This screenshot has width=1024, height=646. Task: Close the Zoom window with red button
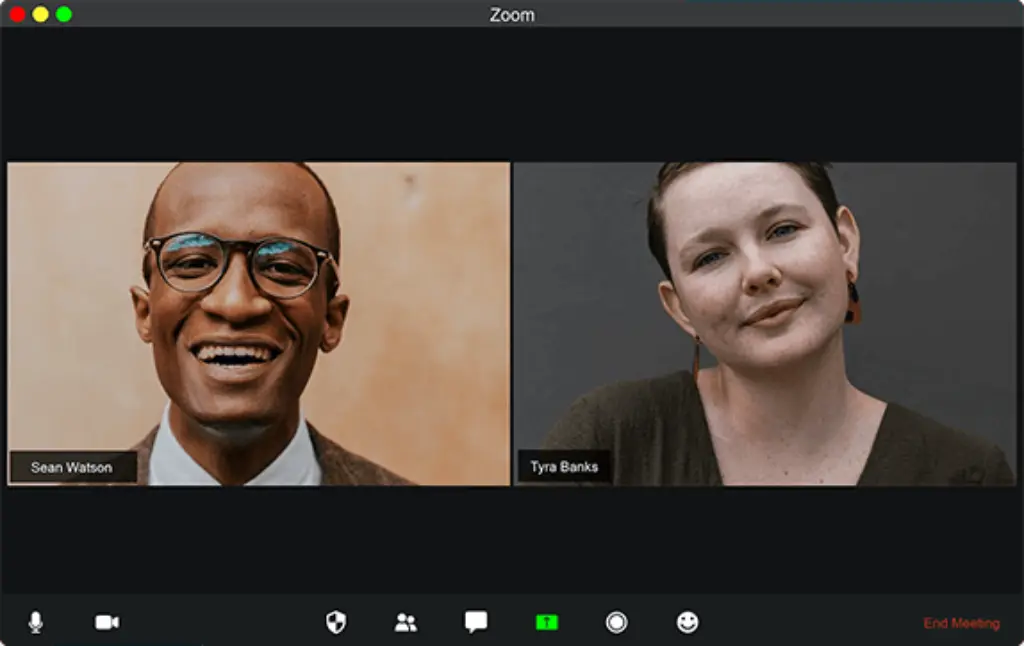pyautogui.click(x=17, y=14)
